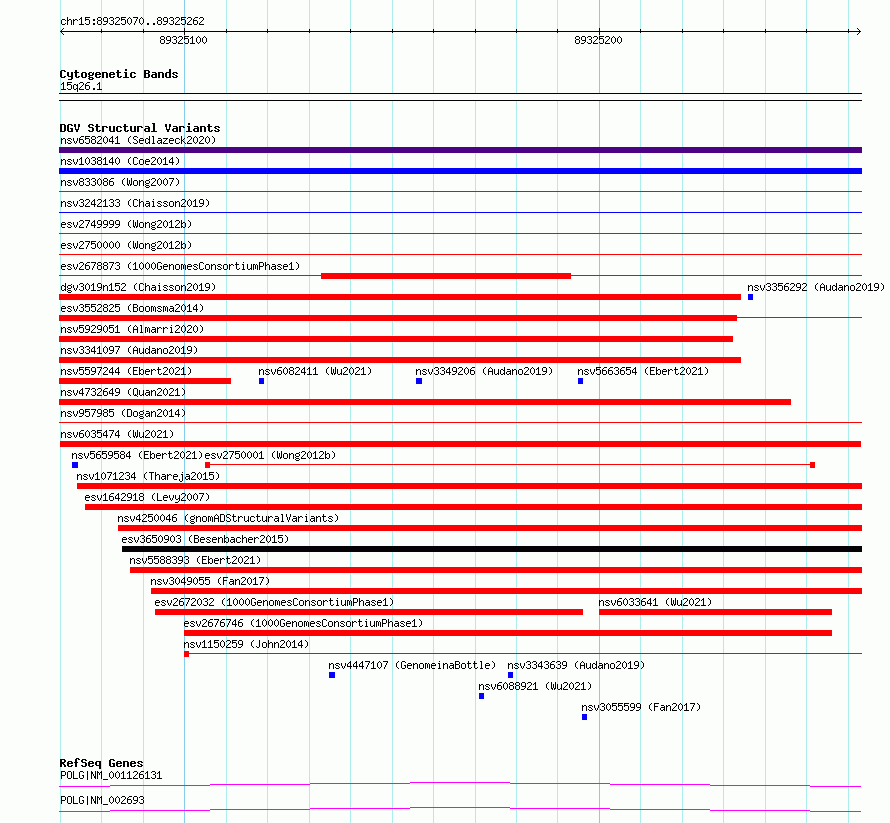
Task: Click nsv4250046 (gnomADStructuralVariants) label
Action: coord(228,518)
